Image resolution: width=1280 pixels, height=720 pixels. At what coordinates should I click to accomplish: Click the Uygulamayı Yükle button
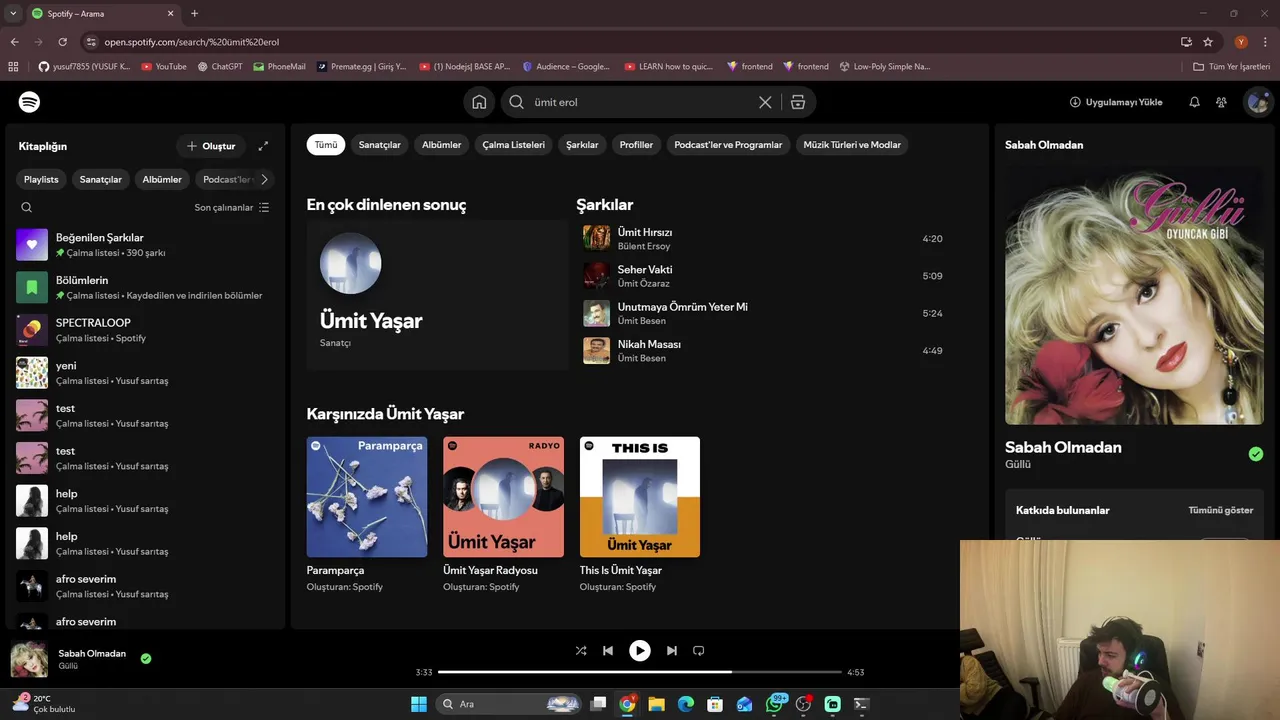point(1116,102)
